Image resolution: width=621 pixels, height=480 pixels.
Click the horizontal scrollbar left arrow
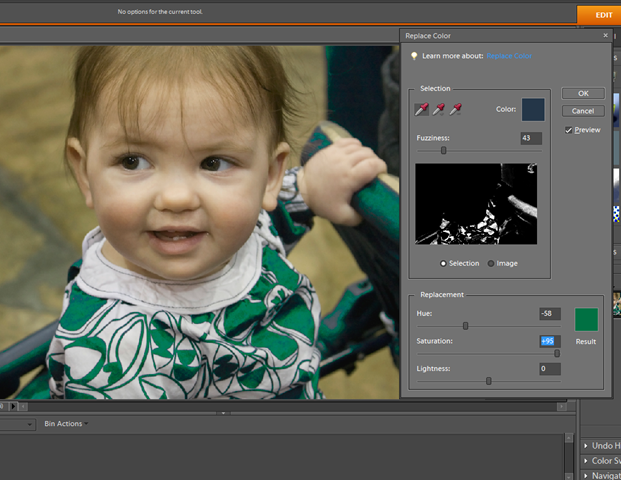click(x=23, y=406)
